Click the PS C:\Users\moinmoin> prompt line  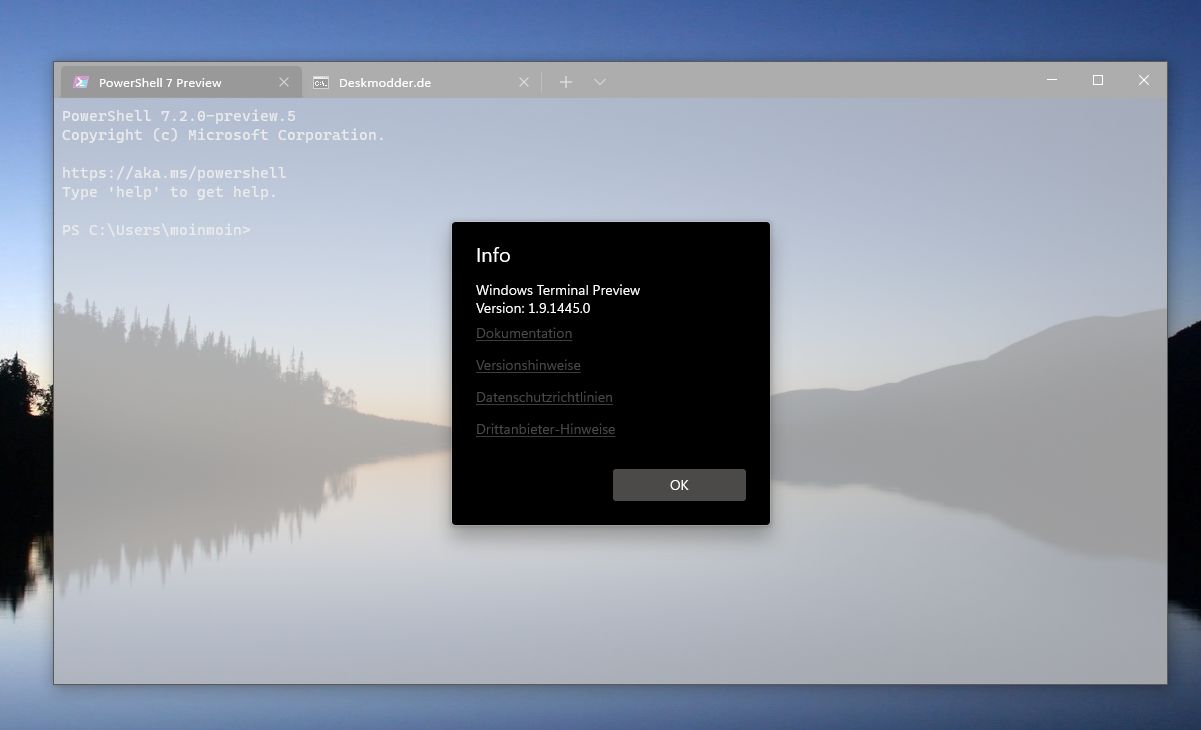(156, 230)
